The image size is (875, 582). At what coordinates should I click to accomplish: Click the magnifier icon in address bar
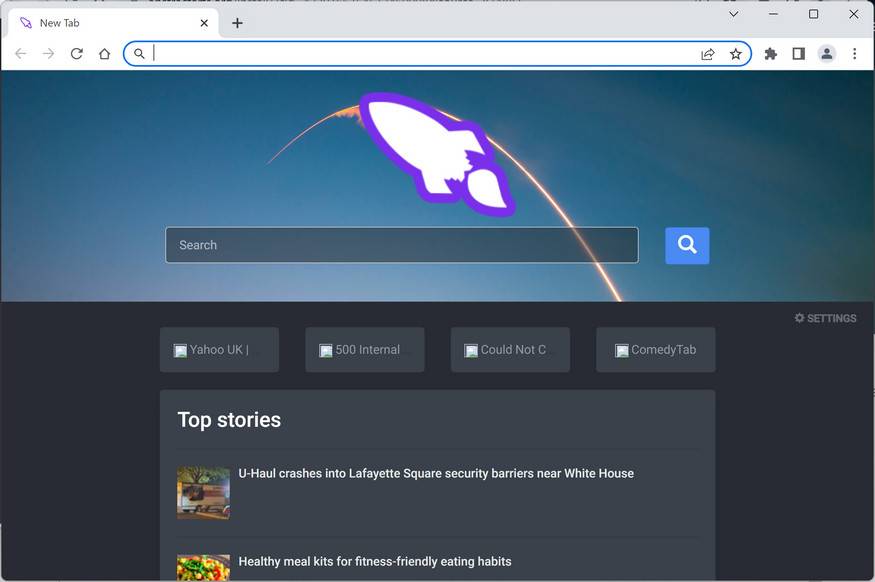(139, 54)
